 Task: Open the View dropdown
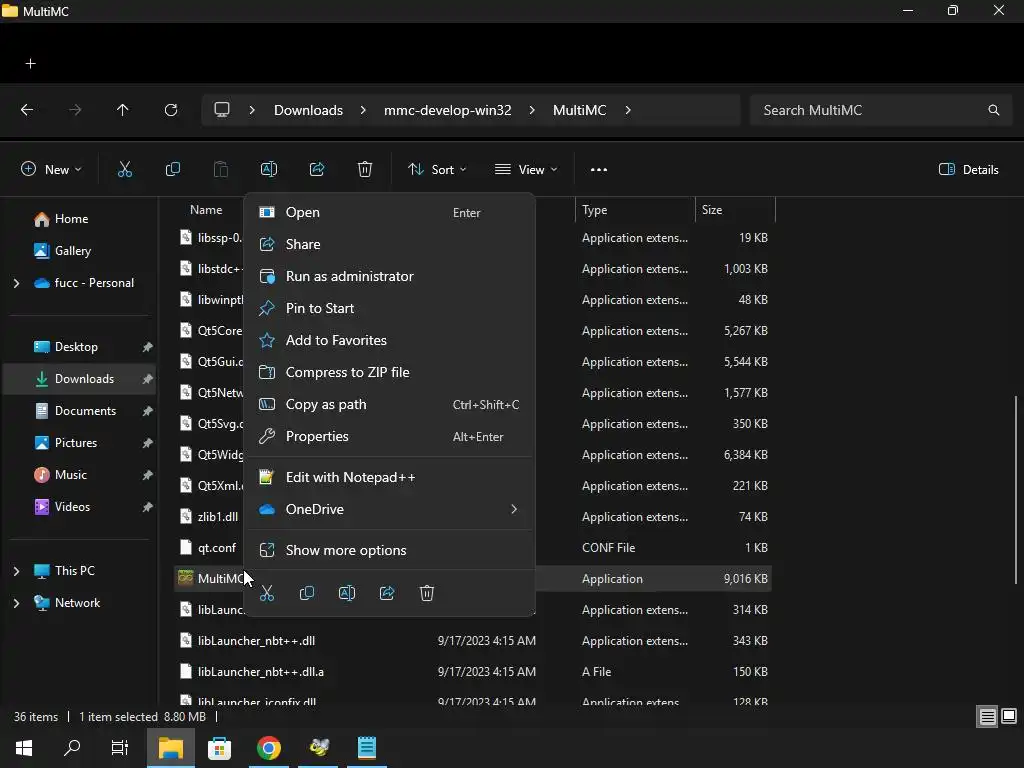point(526,170)
